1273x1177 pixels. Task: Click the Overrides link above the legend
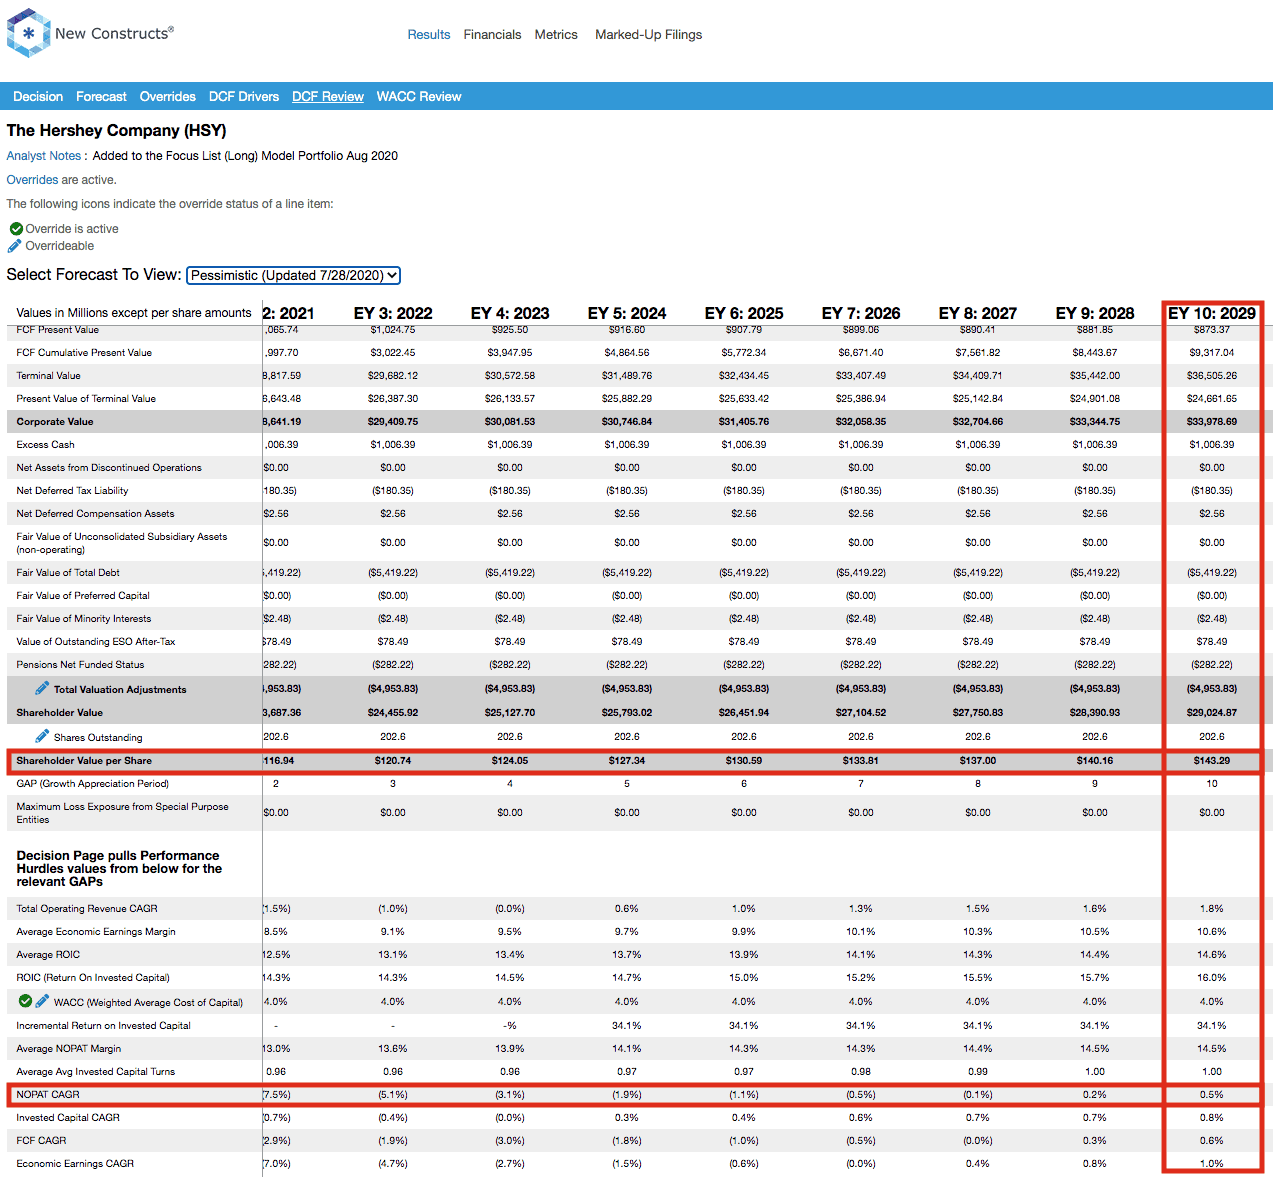(33, 180)
